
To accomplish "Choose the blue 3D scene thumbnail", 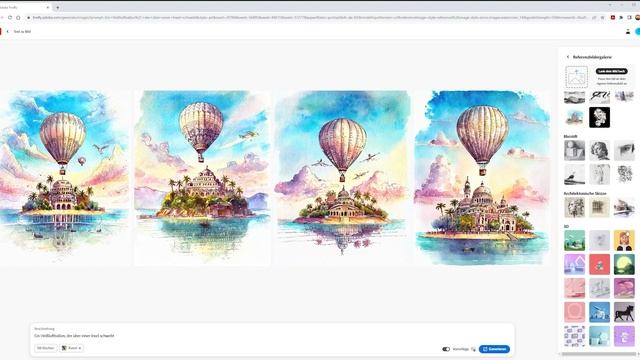I will point(599,312).
